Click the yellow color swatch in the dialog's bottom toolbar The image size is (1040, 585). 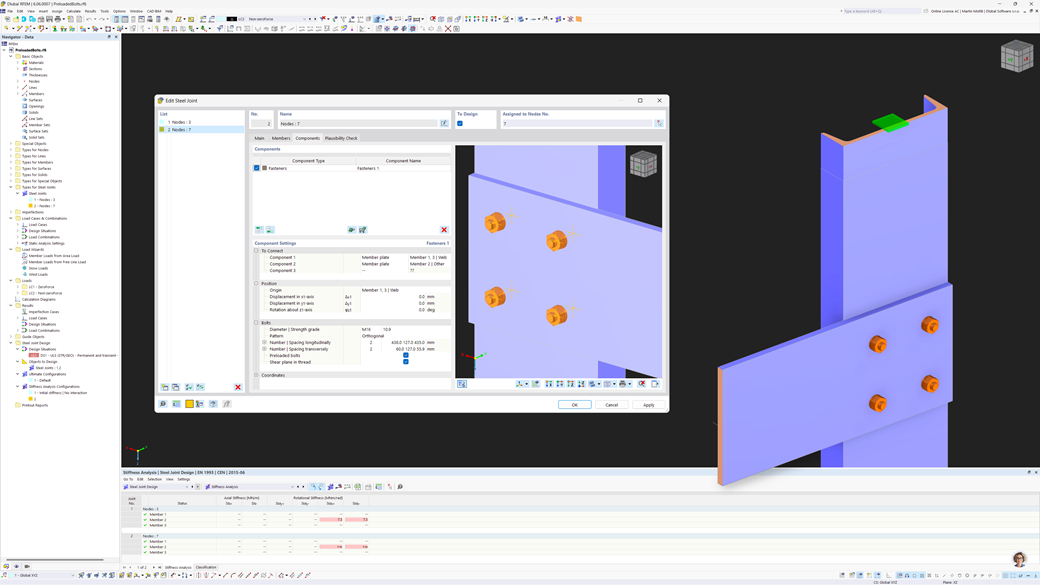tap(189, 404)
